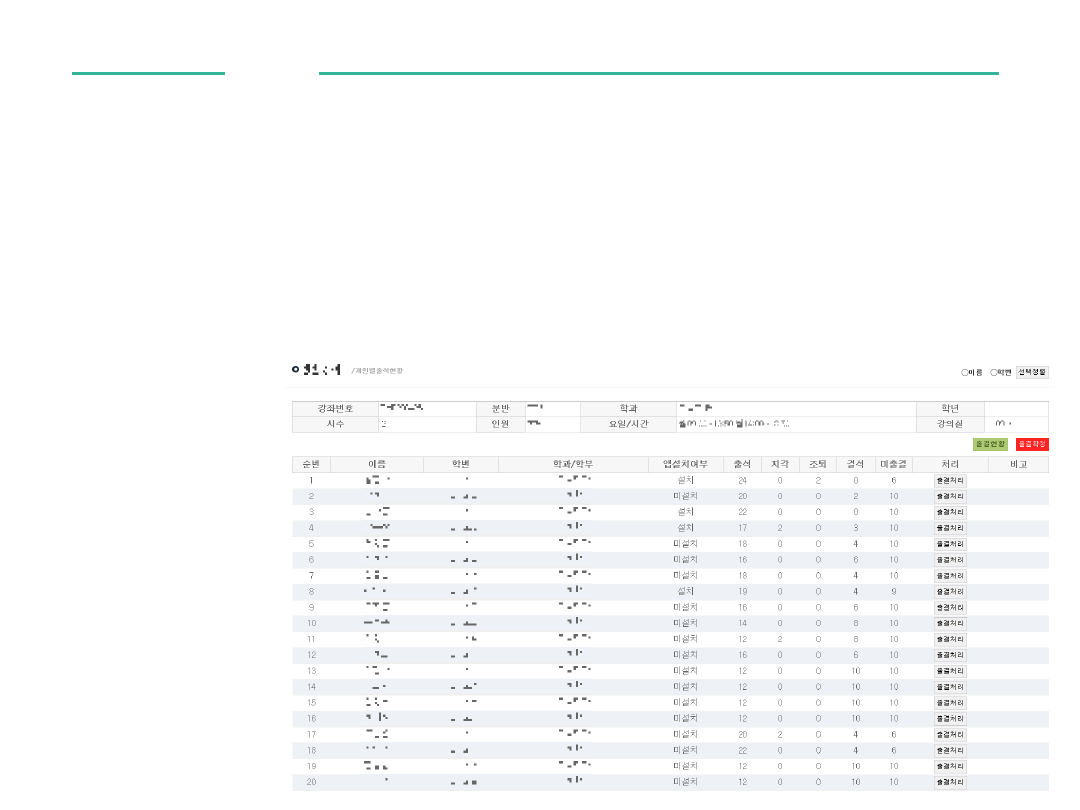1080x810 pixels.
Task: Click 출결처리 for student row 17
Action: (x=950, y=735)
